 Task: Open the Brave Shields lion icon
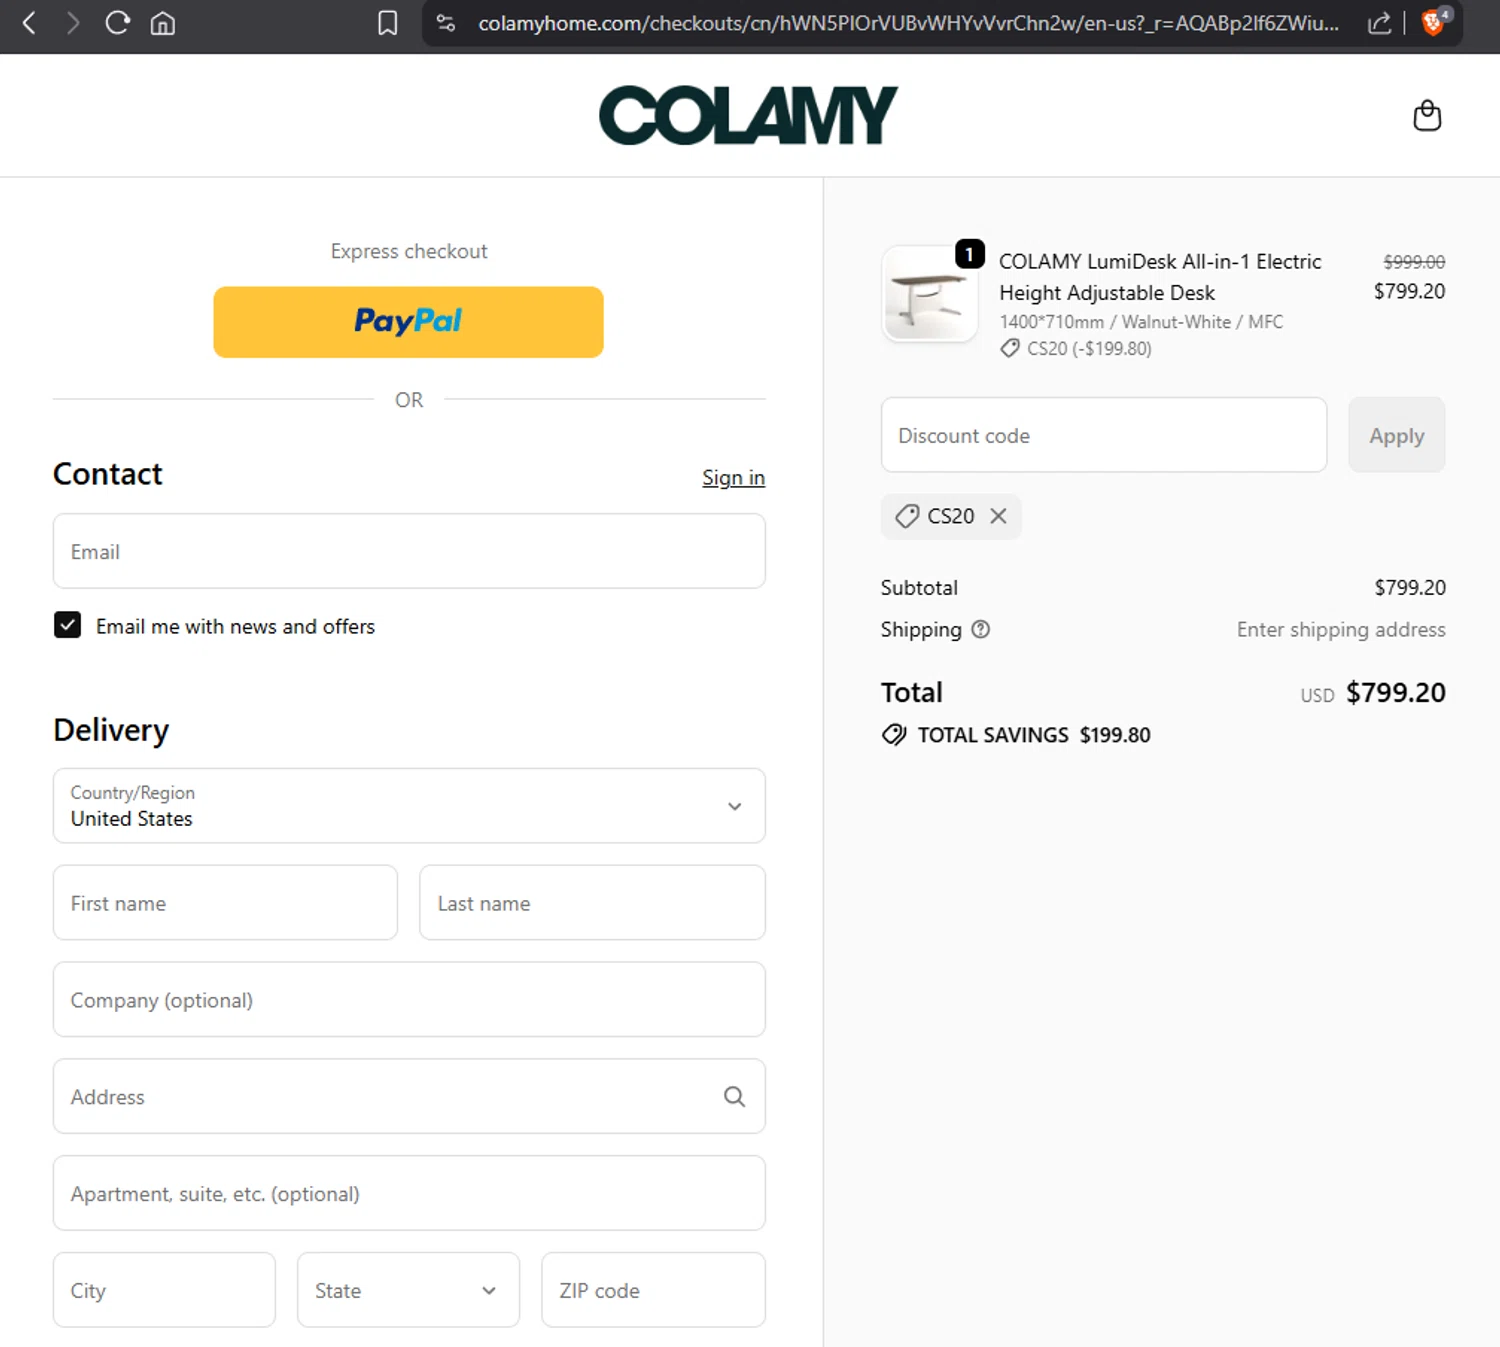coord(1434,23)
